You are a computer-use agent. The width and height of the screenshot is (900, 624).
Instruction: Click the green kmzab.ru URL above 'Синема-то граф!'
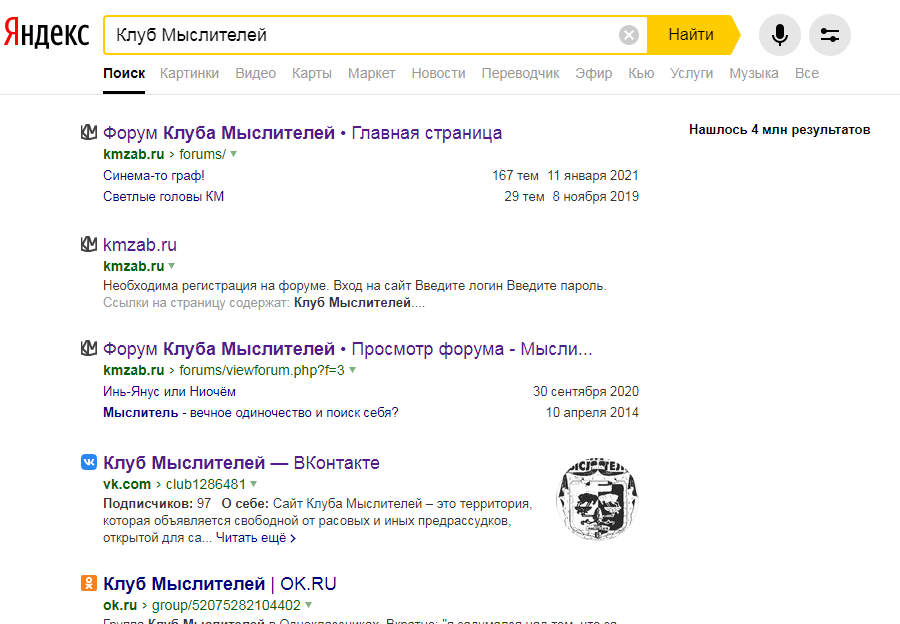134,154
